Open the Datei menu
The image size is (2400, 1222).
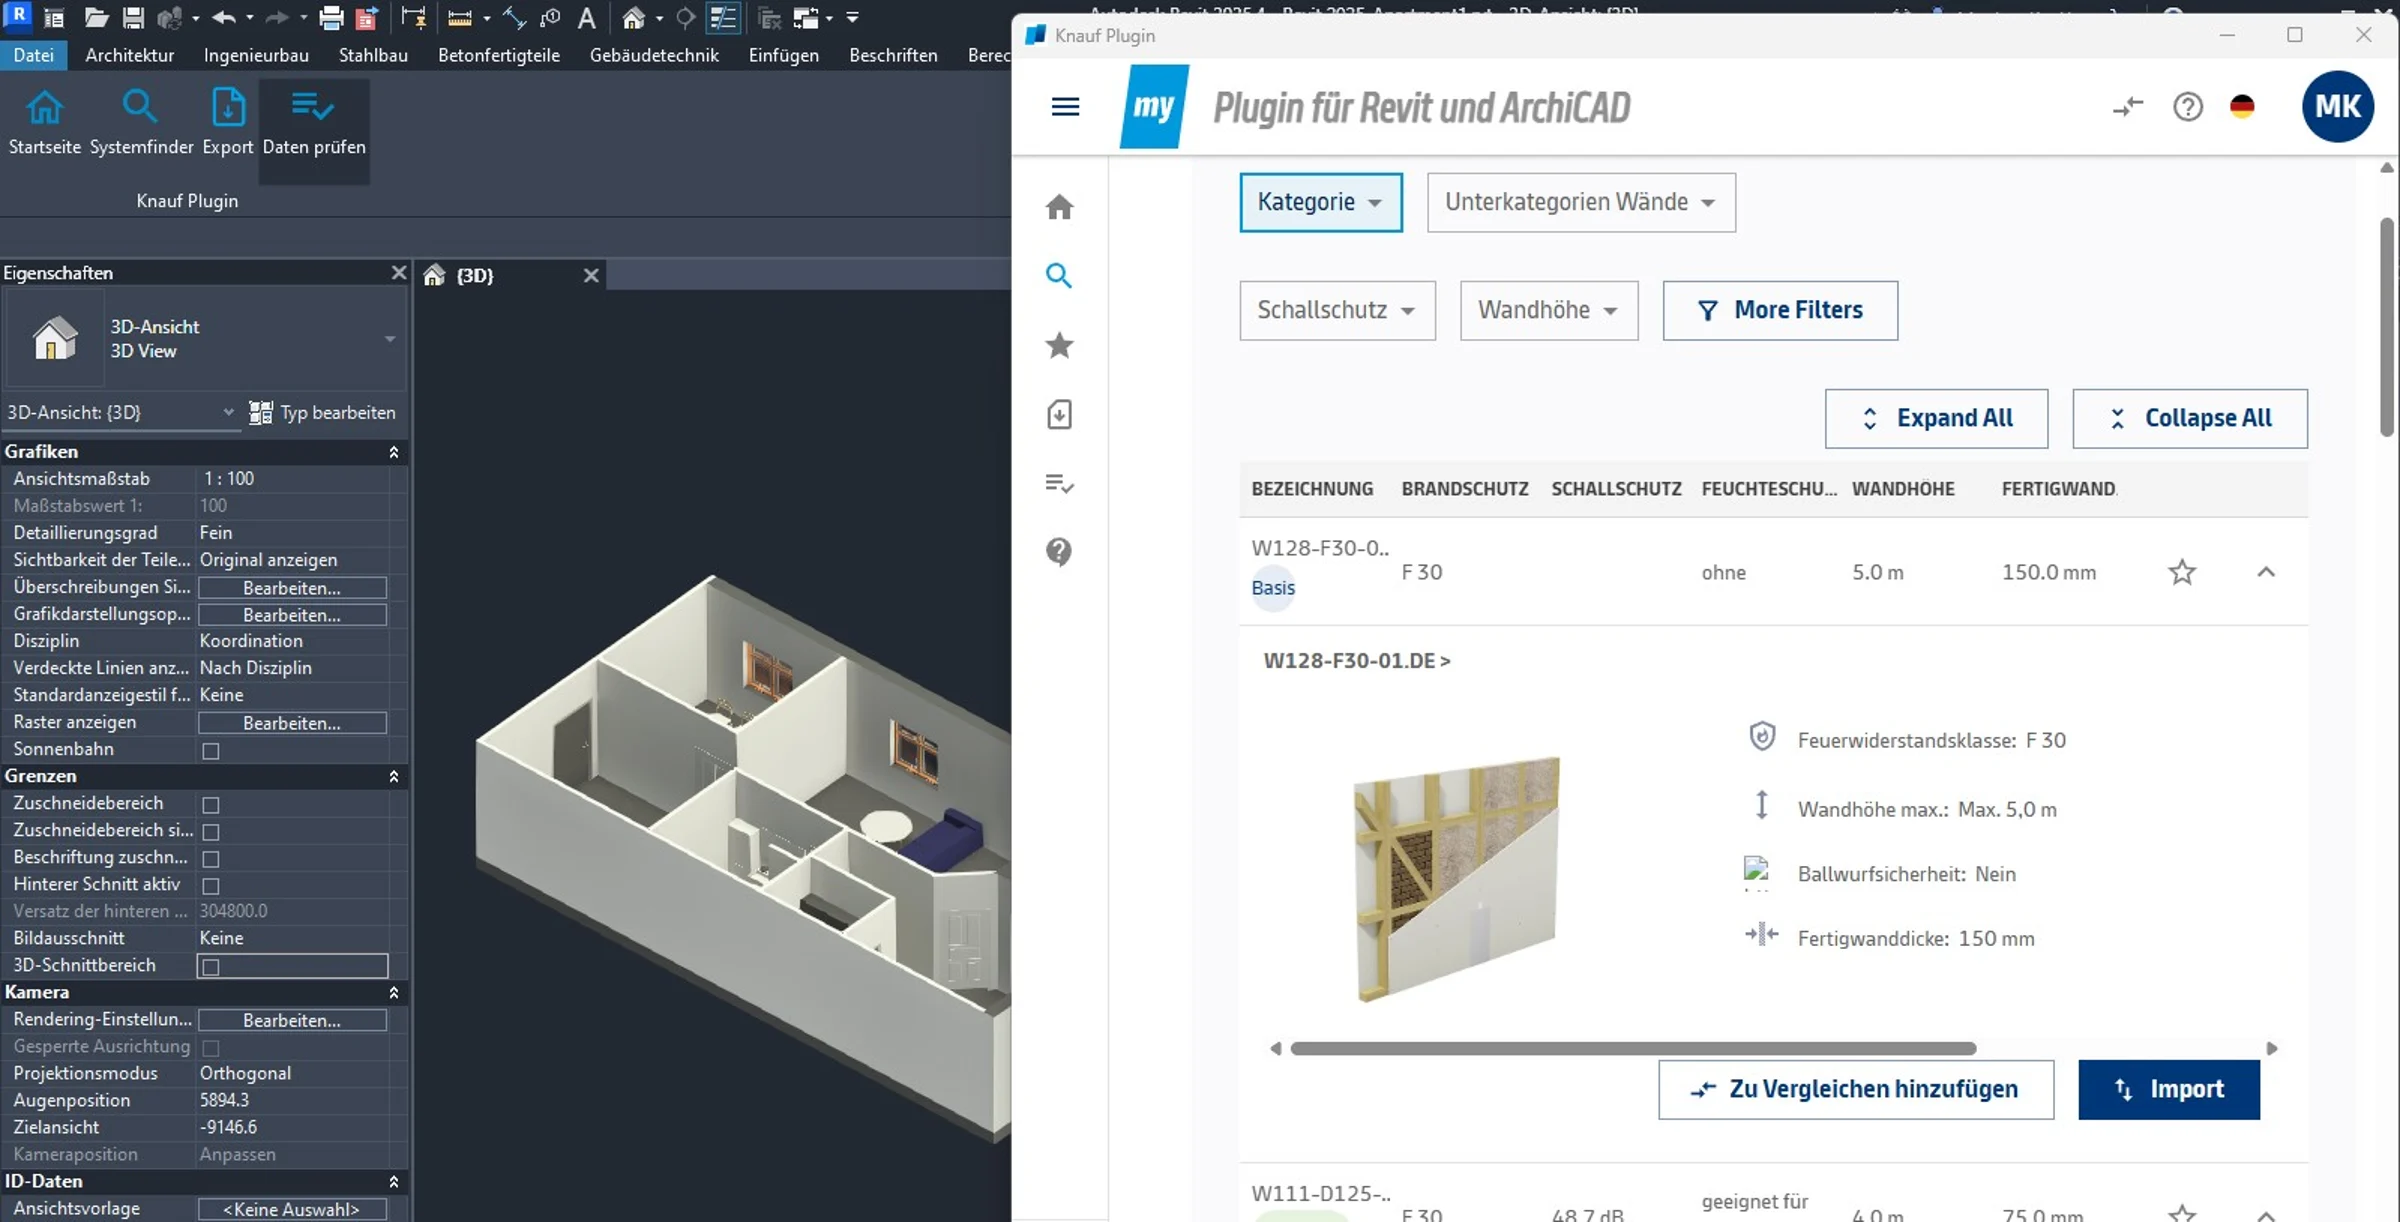point(34,55)
